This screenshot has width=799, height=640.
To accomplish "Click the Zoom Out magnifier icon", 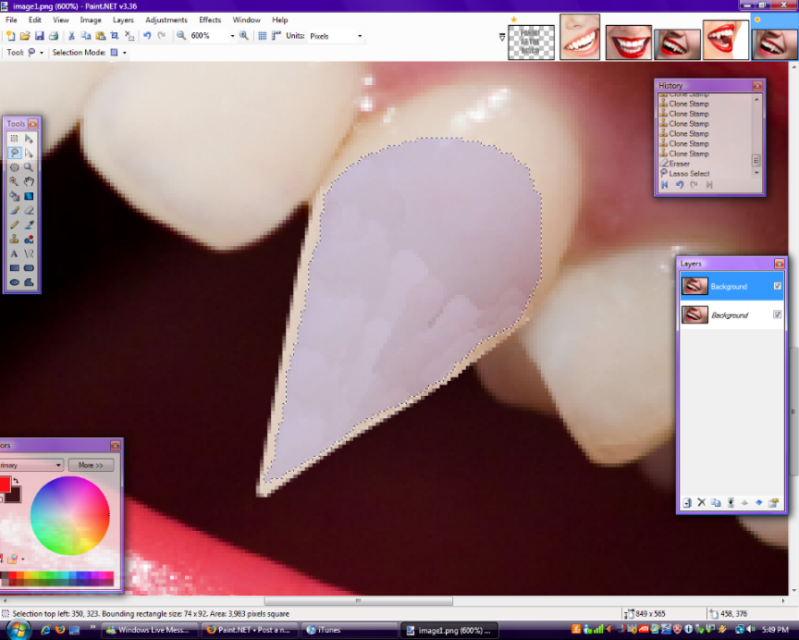I will [x=181, y=36].
